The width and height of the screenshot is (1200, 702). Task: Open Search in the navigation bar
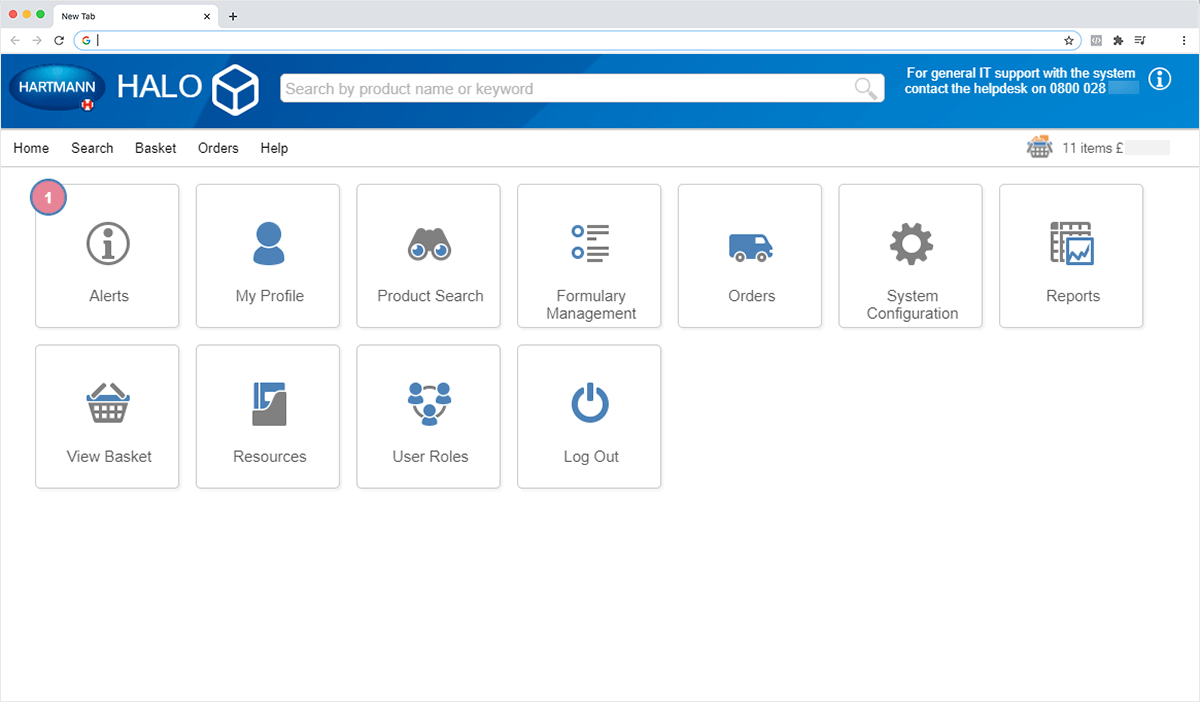pos(92,148)
